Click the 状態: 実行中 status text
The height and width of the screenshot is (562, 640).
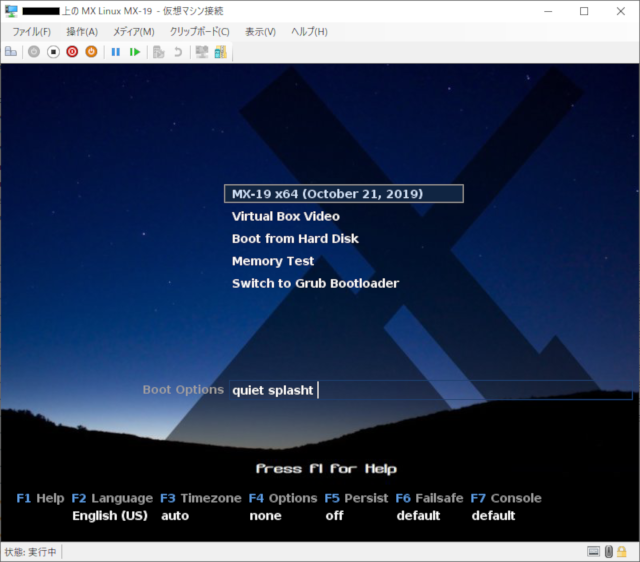tap(31, 552)
